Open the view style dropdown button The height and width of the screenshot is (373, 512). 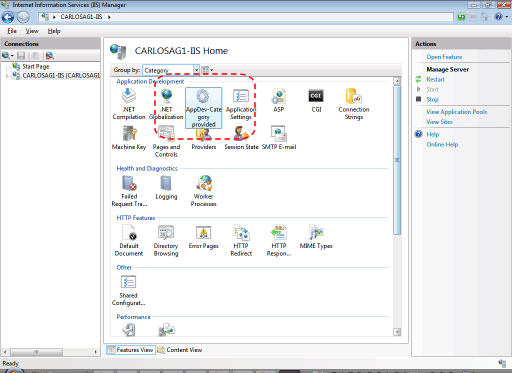click(207, 70)
